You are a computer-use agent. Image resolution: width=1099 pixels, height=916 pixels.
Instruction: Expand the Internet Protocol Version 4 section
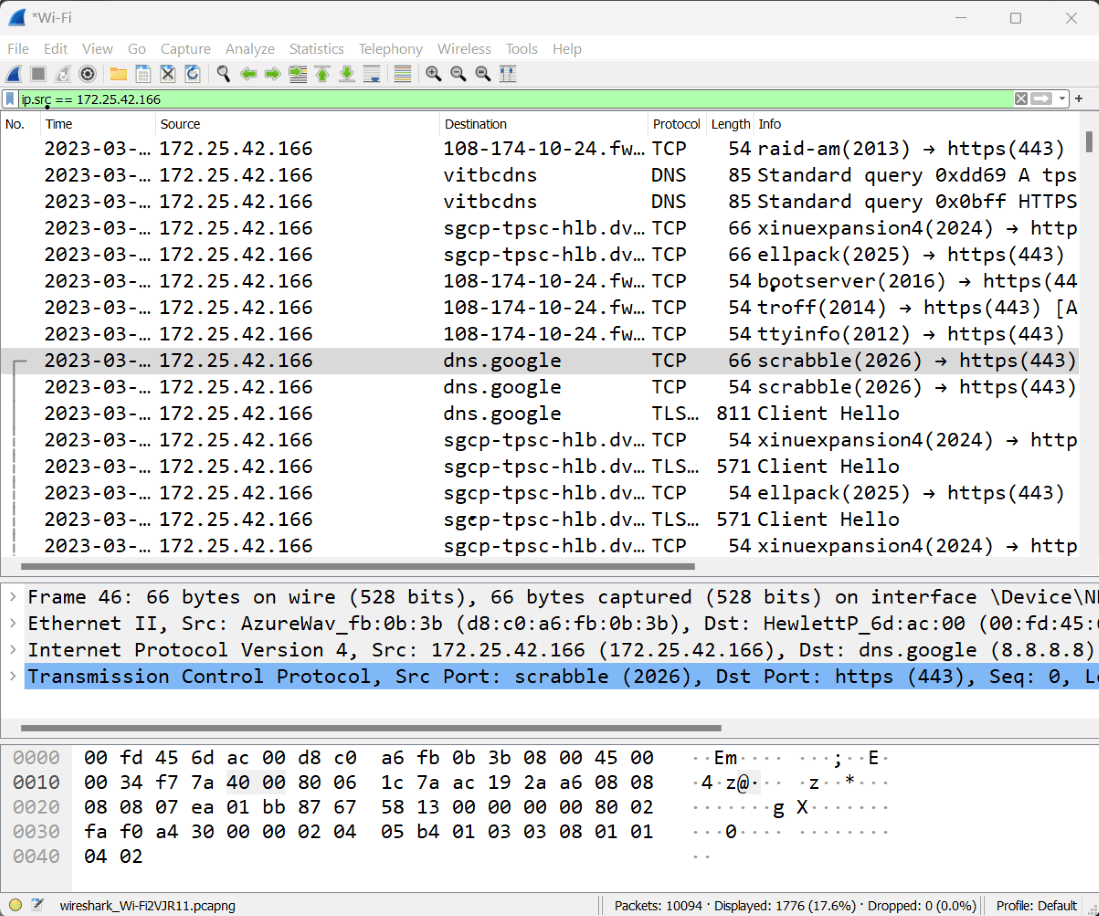[x=10, y=650]
